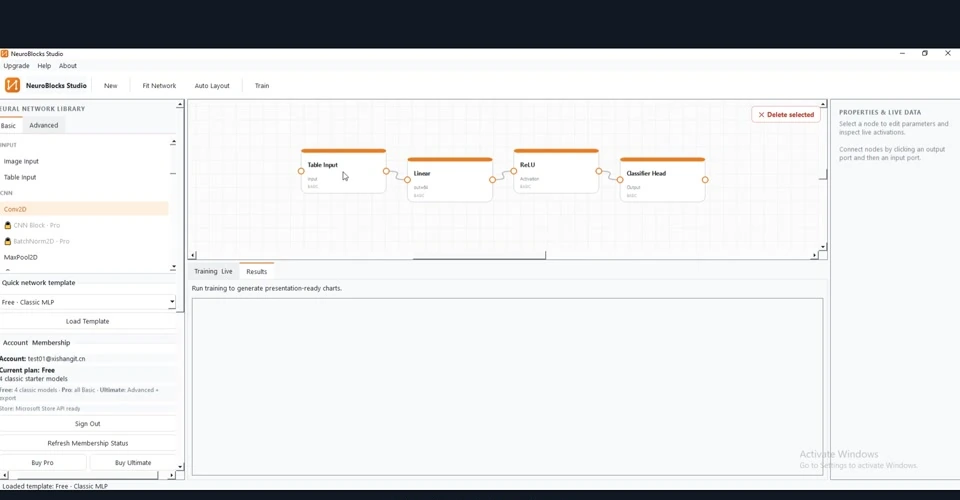Switch to the Advanced library tab
Viewport: 960px width, 500px height.
tap(43, 125)
